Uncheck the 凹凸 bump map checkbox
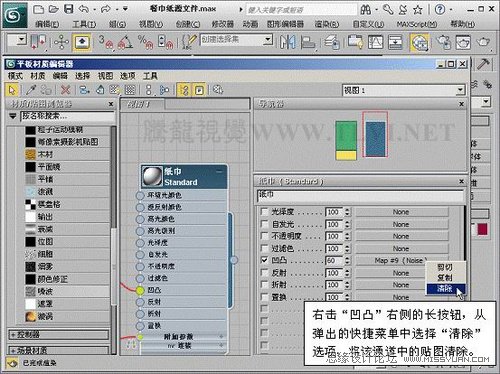The width and height of the screenshot is (500, 374). (264, 260)
